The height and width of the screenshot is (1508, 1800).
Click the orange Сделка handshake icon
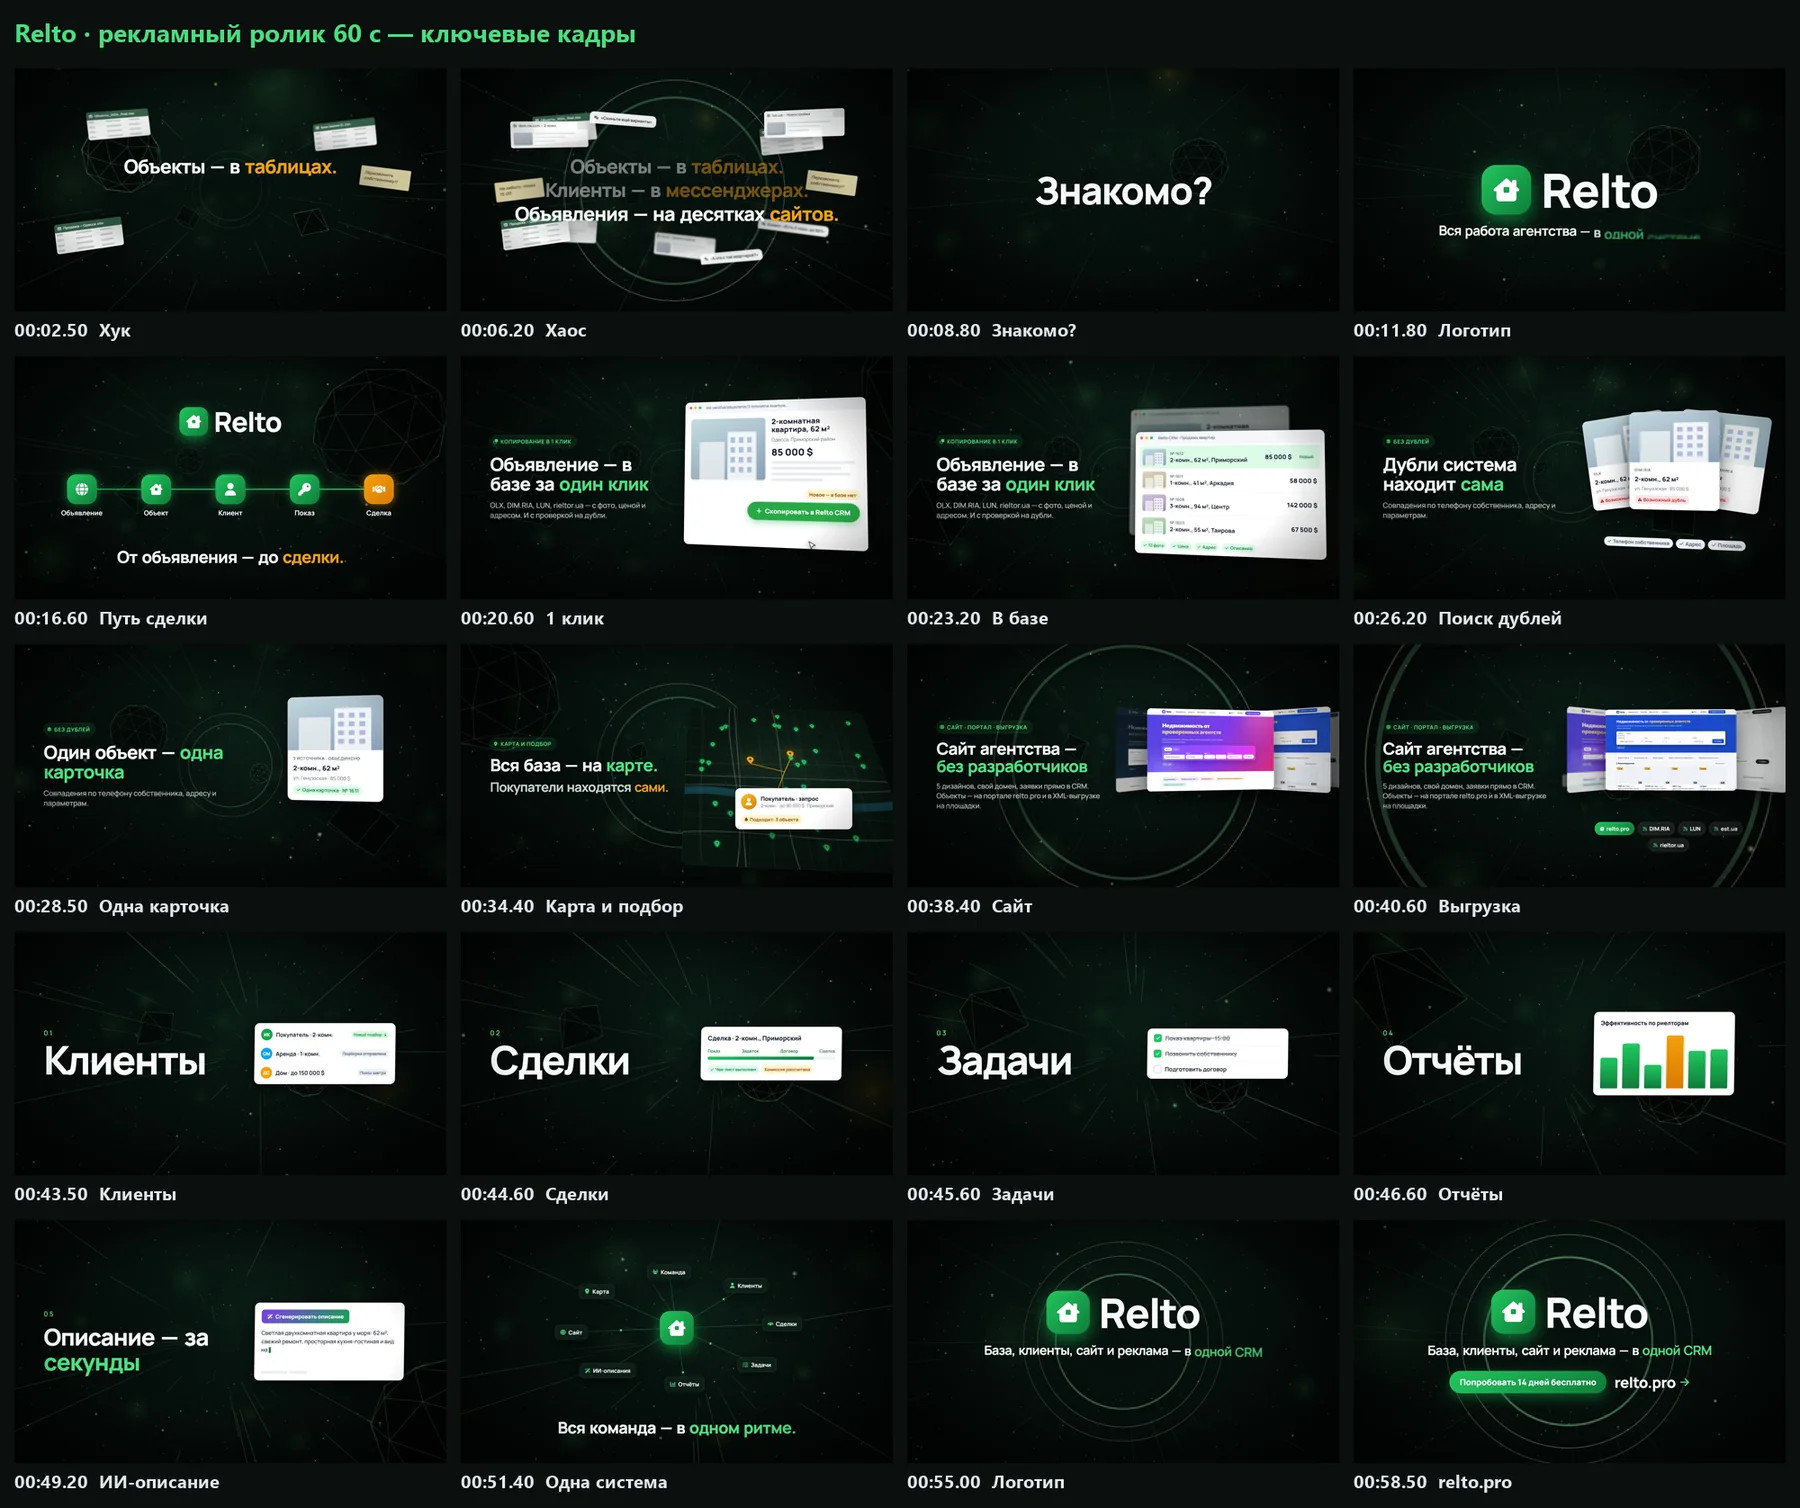pyautogui.click(x=378, y=489)
